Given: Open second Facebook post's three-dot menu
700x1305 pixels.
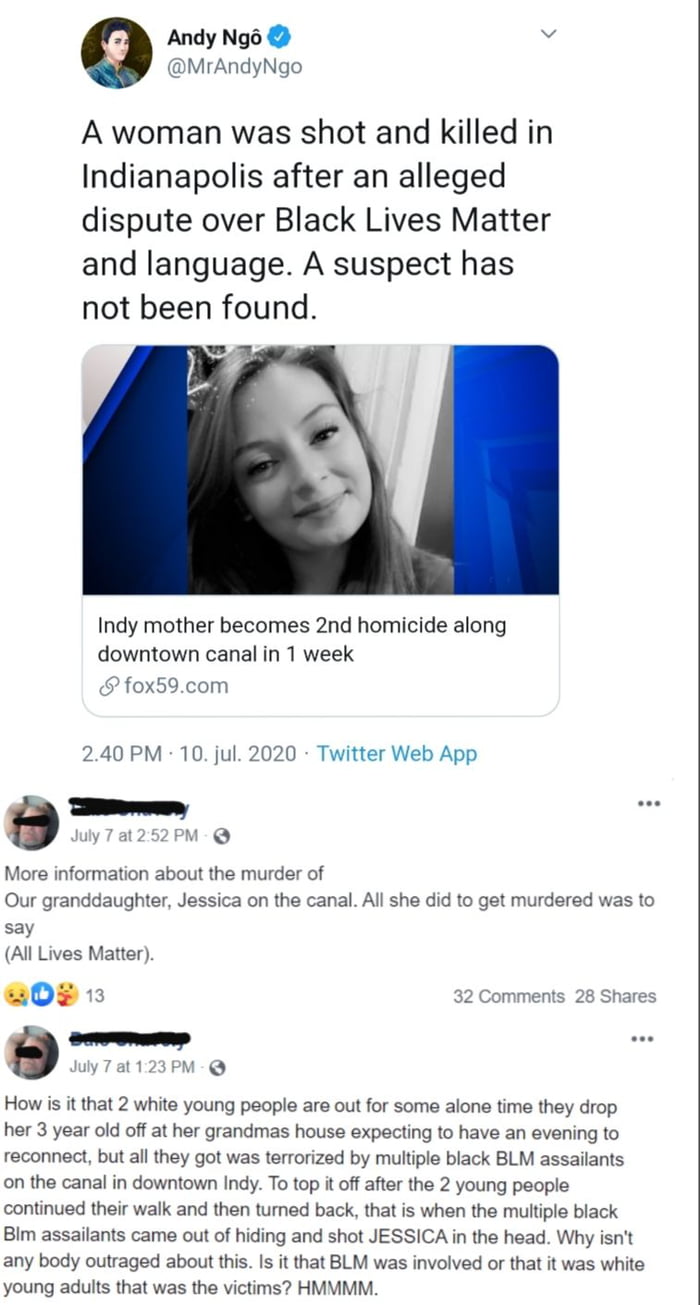Looking at the screenshot, I should click(648, 1039).
